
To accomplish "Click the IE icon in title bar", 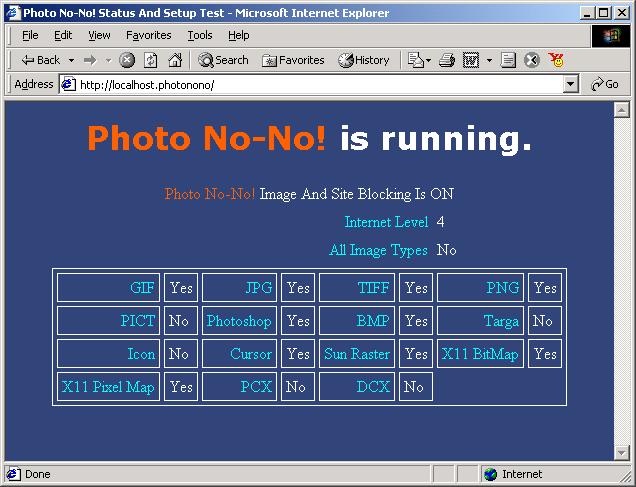I will coord(13,13).
